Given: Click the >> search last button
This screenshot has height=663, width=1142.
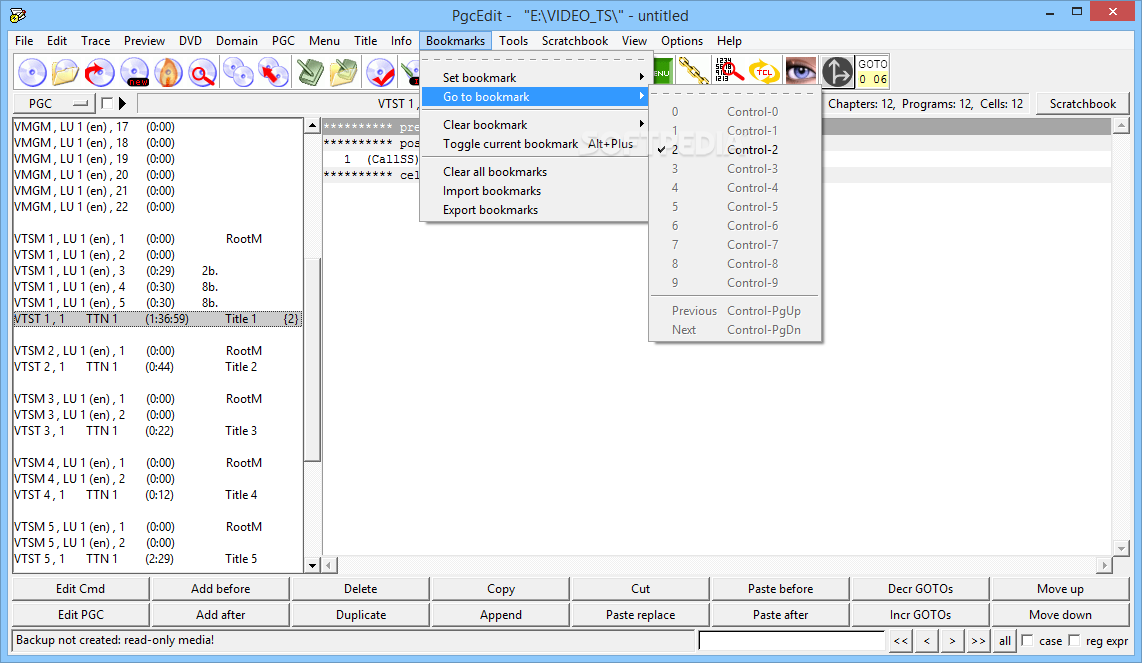Looking at the screenshot, I should [978, 641].
